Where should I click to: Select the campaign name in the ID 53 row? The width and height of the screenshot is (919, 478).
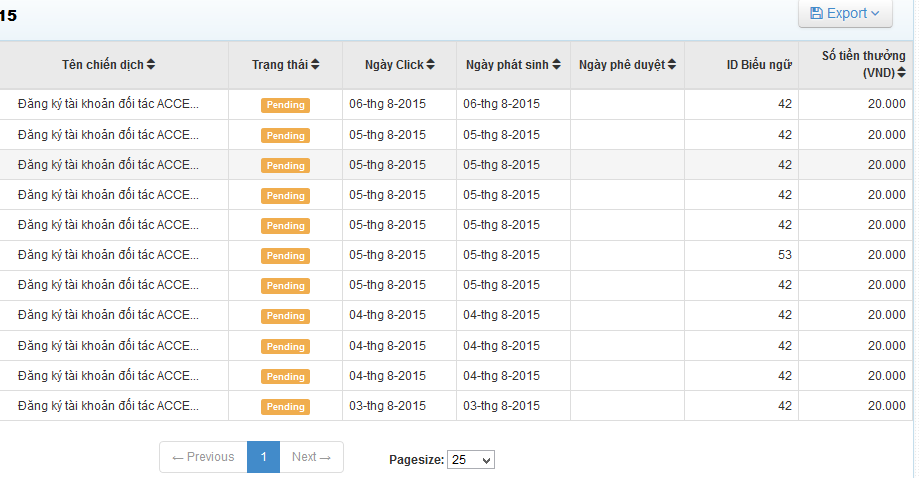(108, 255)
